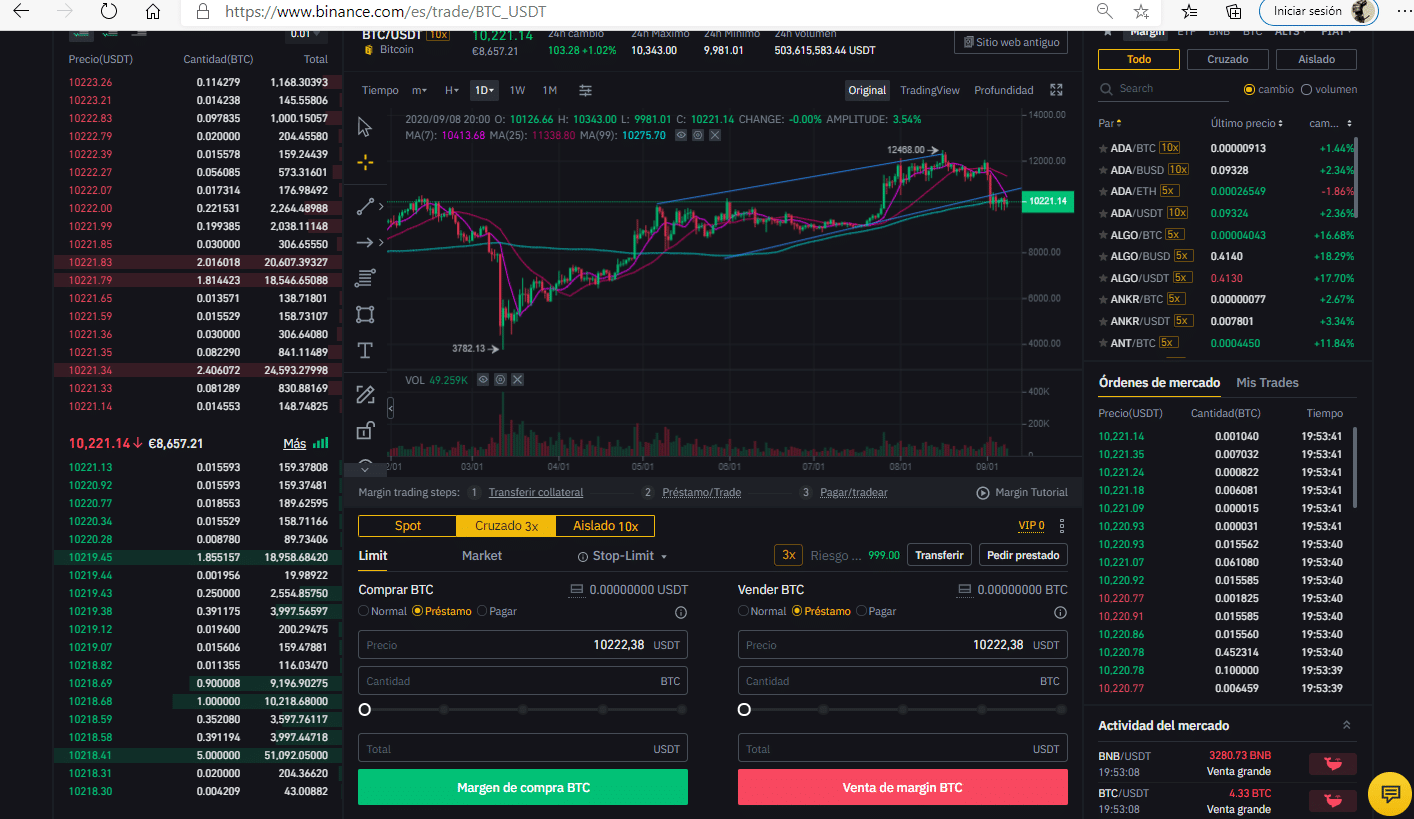Switch to the Mis Trades tab
The height and width of the screenshot is (819, 1414).
point(1267,383)
